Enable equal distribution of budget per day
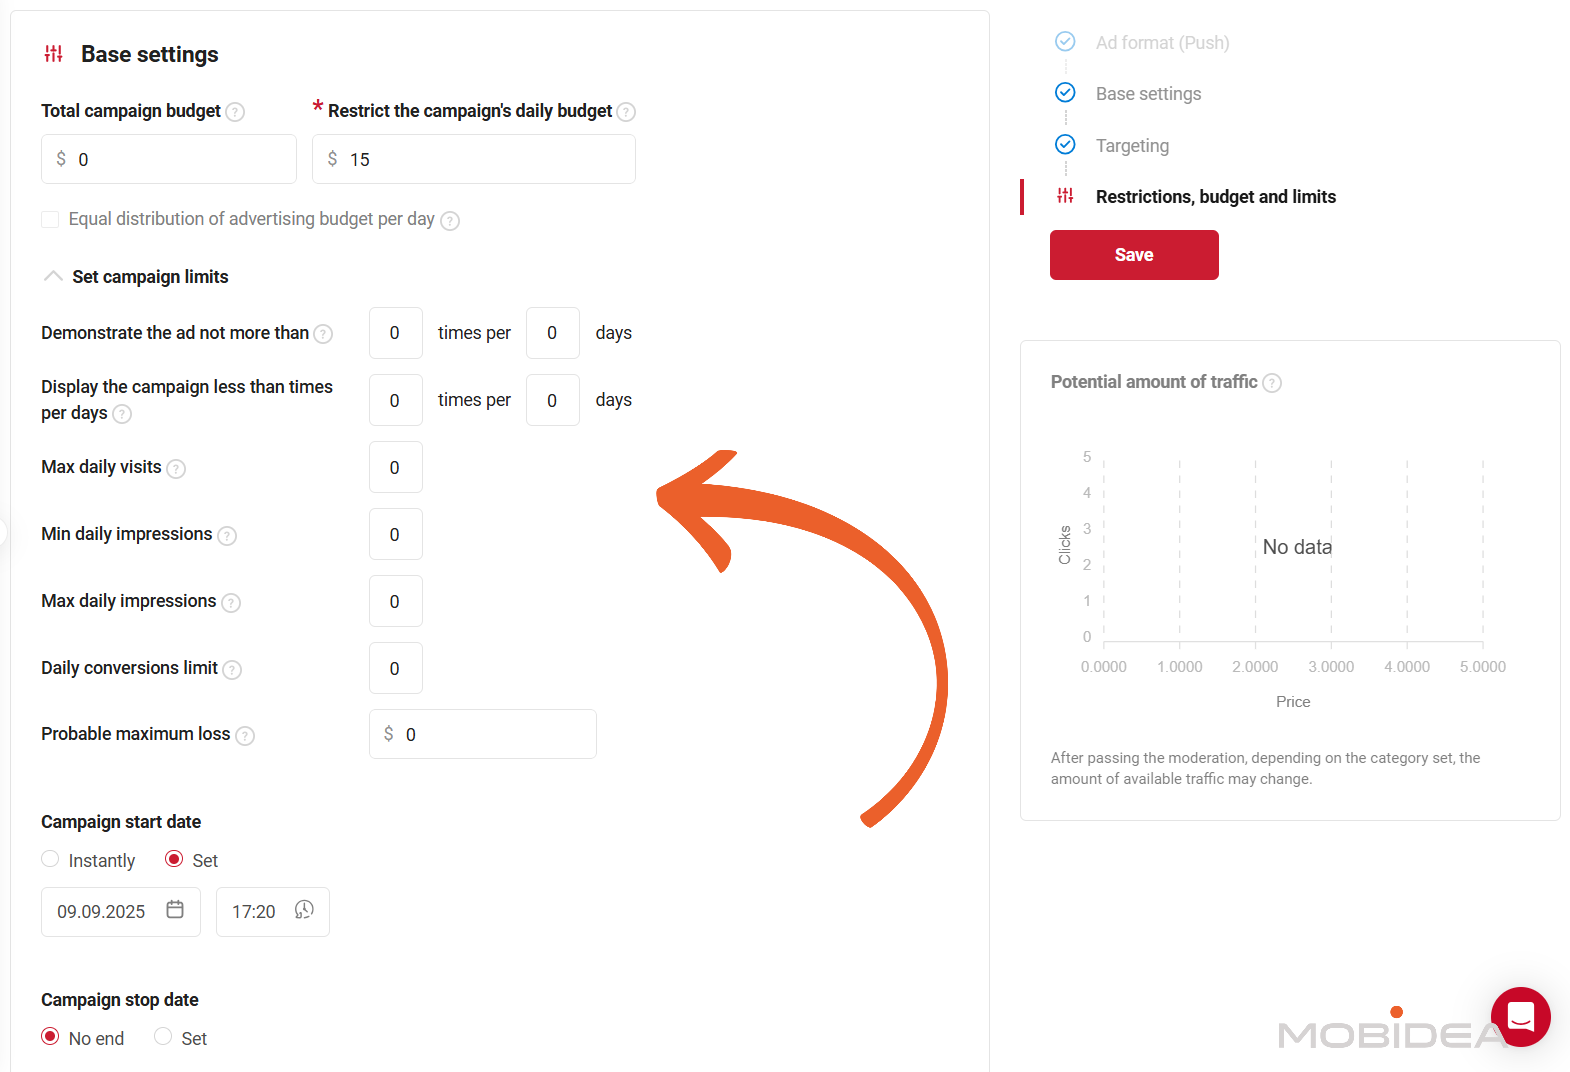This screenshot has width=1570, height=1072. [50, 220]
